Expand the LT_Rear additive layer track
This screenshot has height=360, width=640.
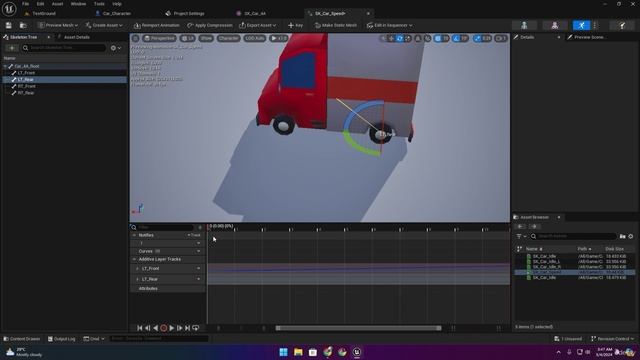138,279
